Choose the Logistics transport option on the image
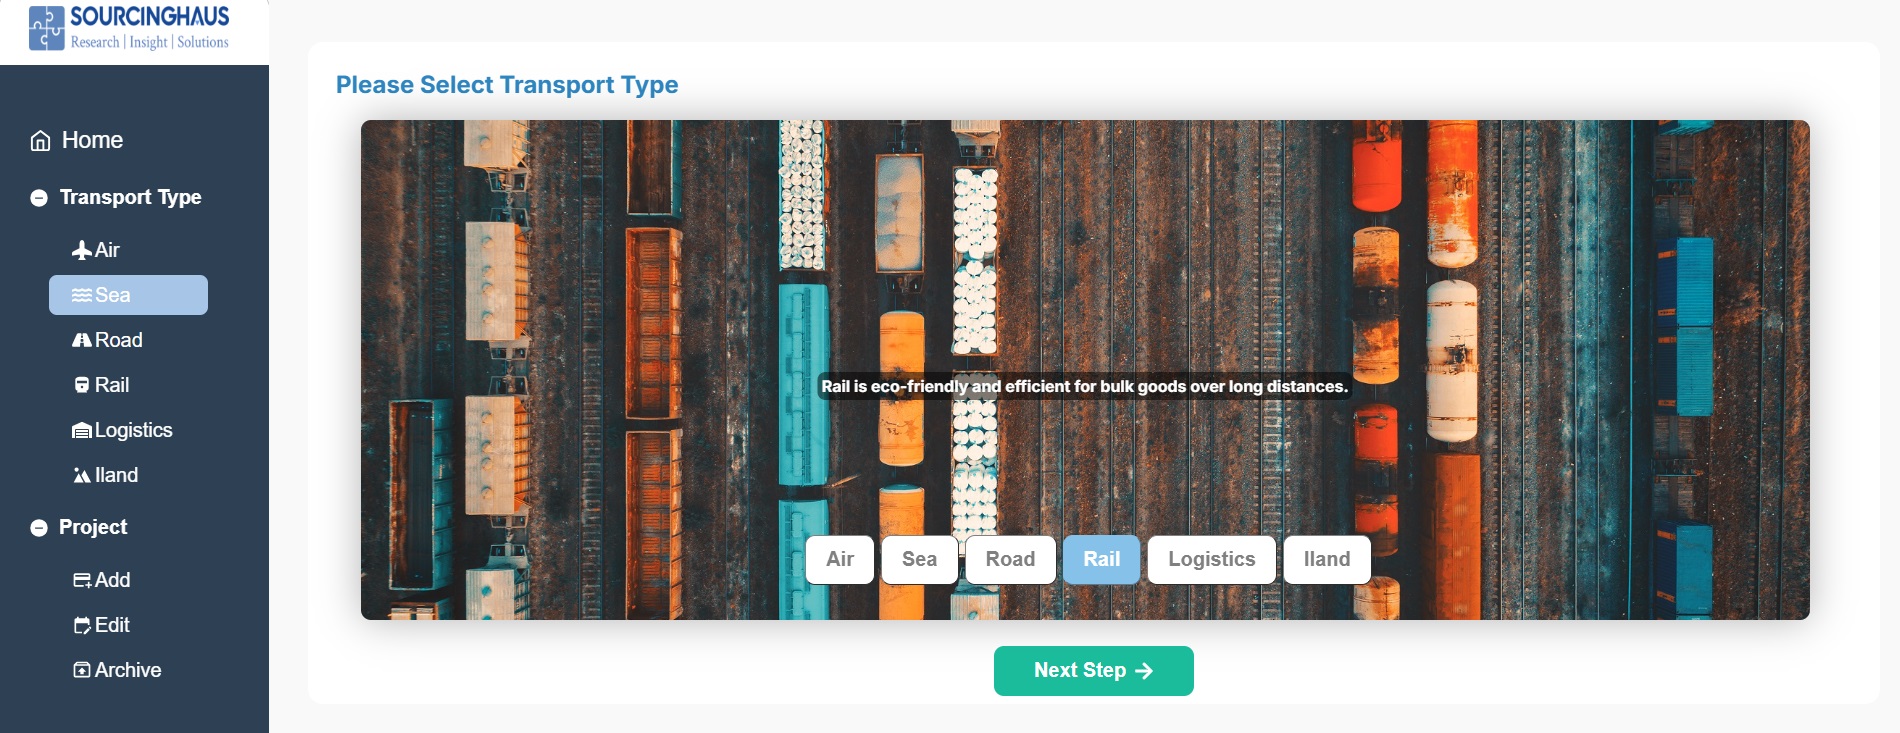The height and width of the screenshot is (733, 1900). point(1212,560)
